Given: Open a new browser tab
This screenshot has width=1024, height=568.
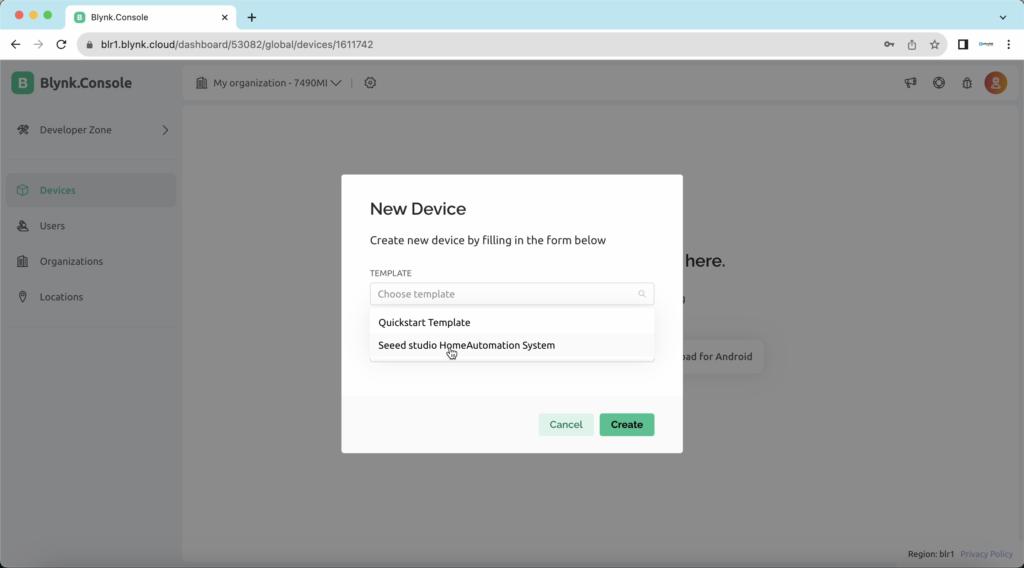Looking at the screenshot, I should pyautogui.click(x=251, y=18).
